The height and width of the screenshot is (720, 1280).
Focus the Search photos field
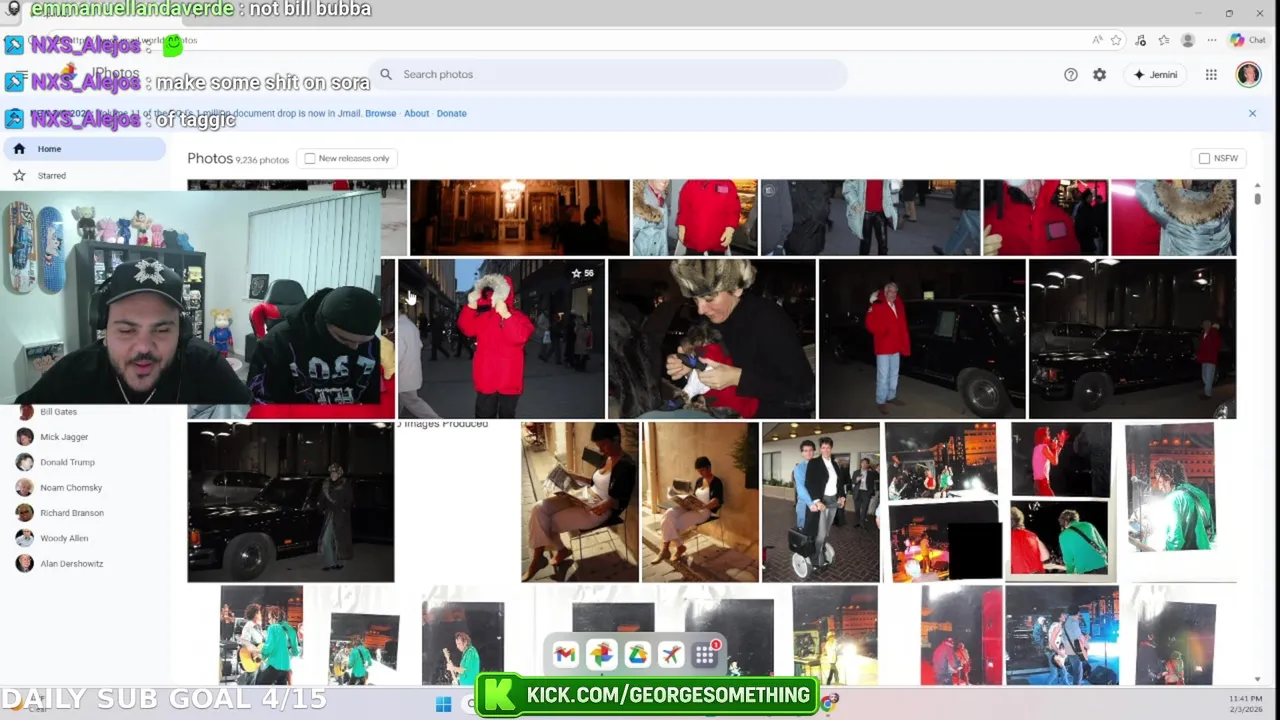tap(608, 74)
